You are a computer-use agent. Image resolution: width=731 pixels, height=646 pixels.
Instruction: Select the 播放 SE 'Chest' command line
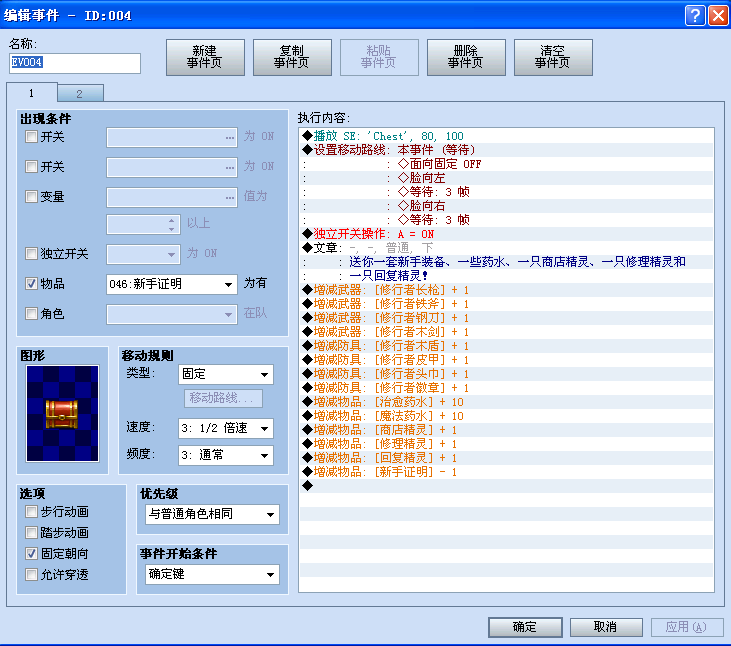tap(506, 136)
